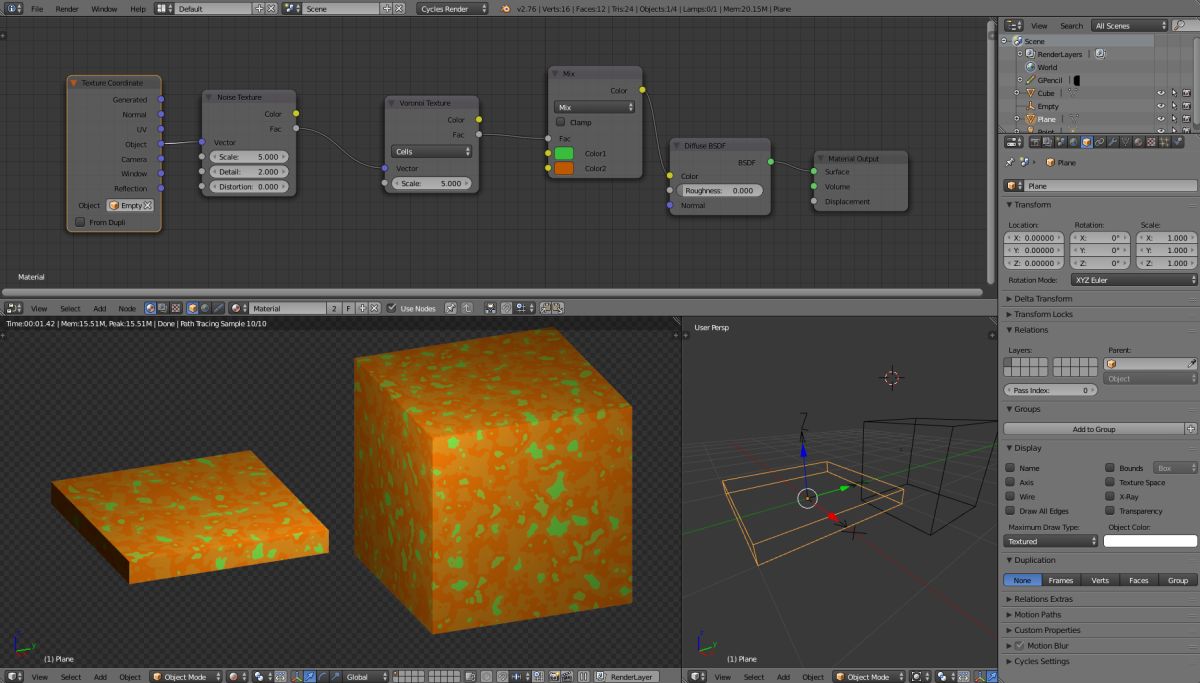This screenshot has height=683, width=1200.
Task: Click the green Color1 swatch in Mix node
Action: coord(564,153)
